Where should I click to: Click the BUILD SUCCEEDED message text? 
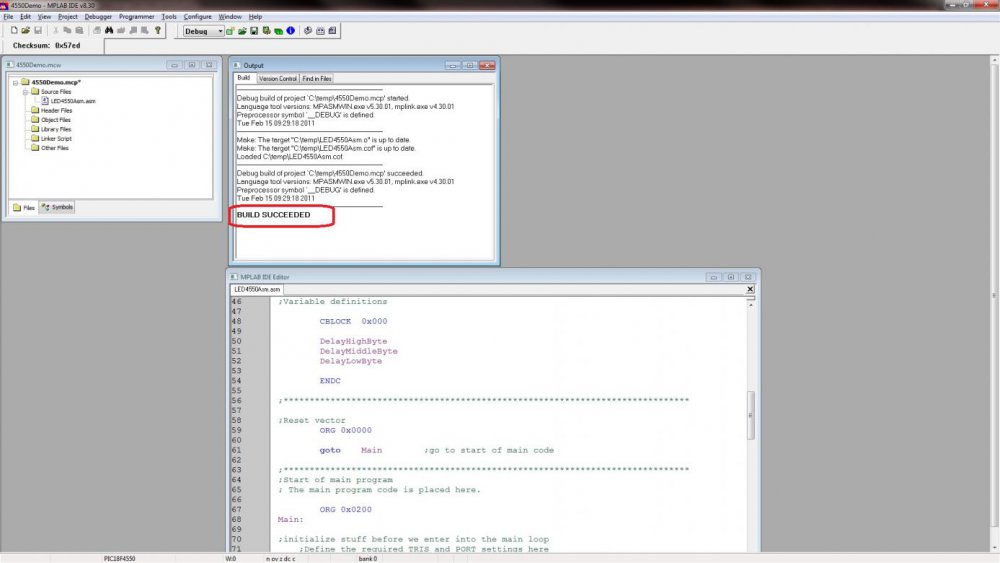coord(274,215)
